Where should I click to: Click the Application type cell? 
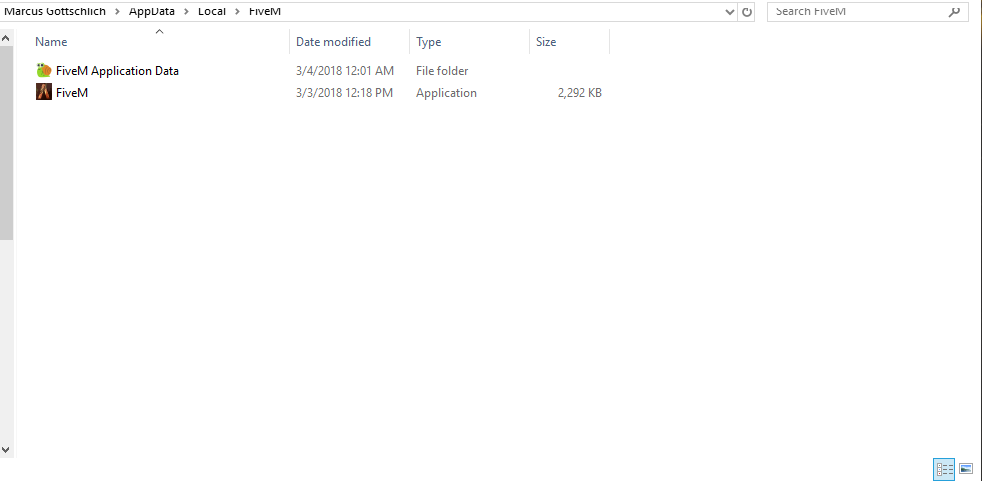[x=446, y=93]
